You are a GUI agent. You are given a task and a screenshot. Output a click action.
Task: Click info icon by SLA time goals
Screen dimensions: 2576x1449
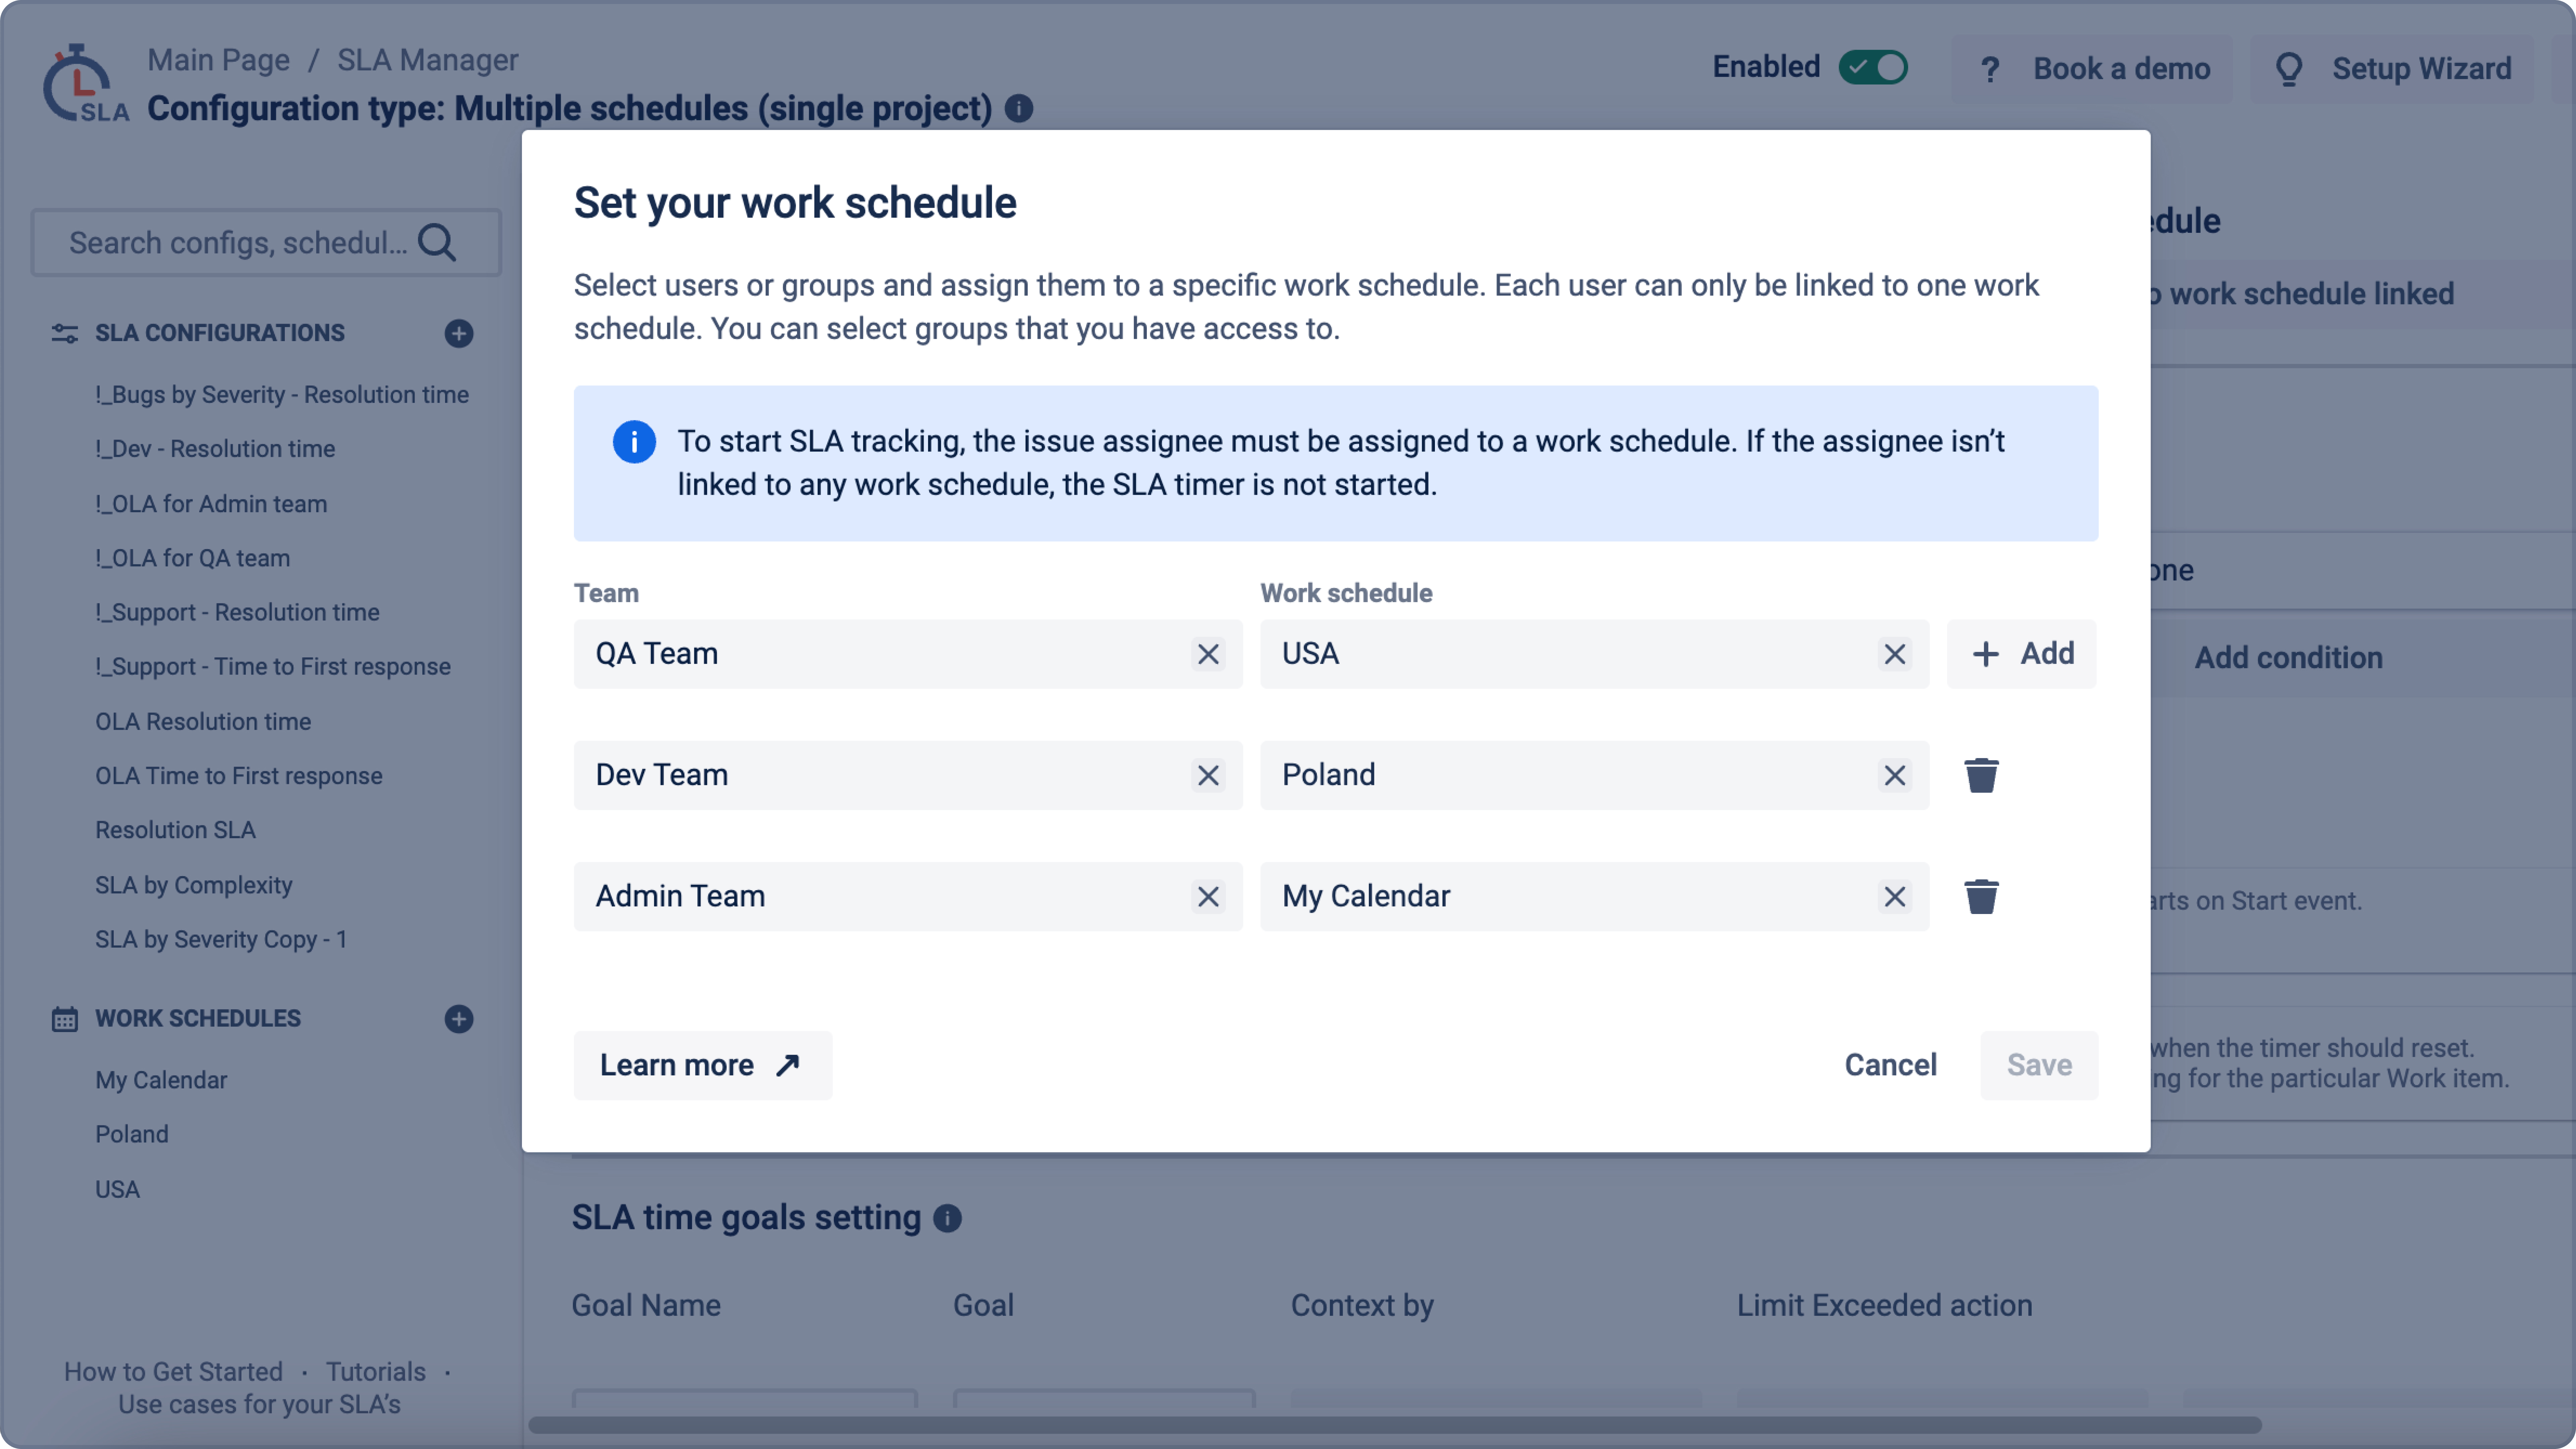tap(947, 1218)
